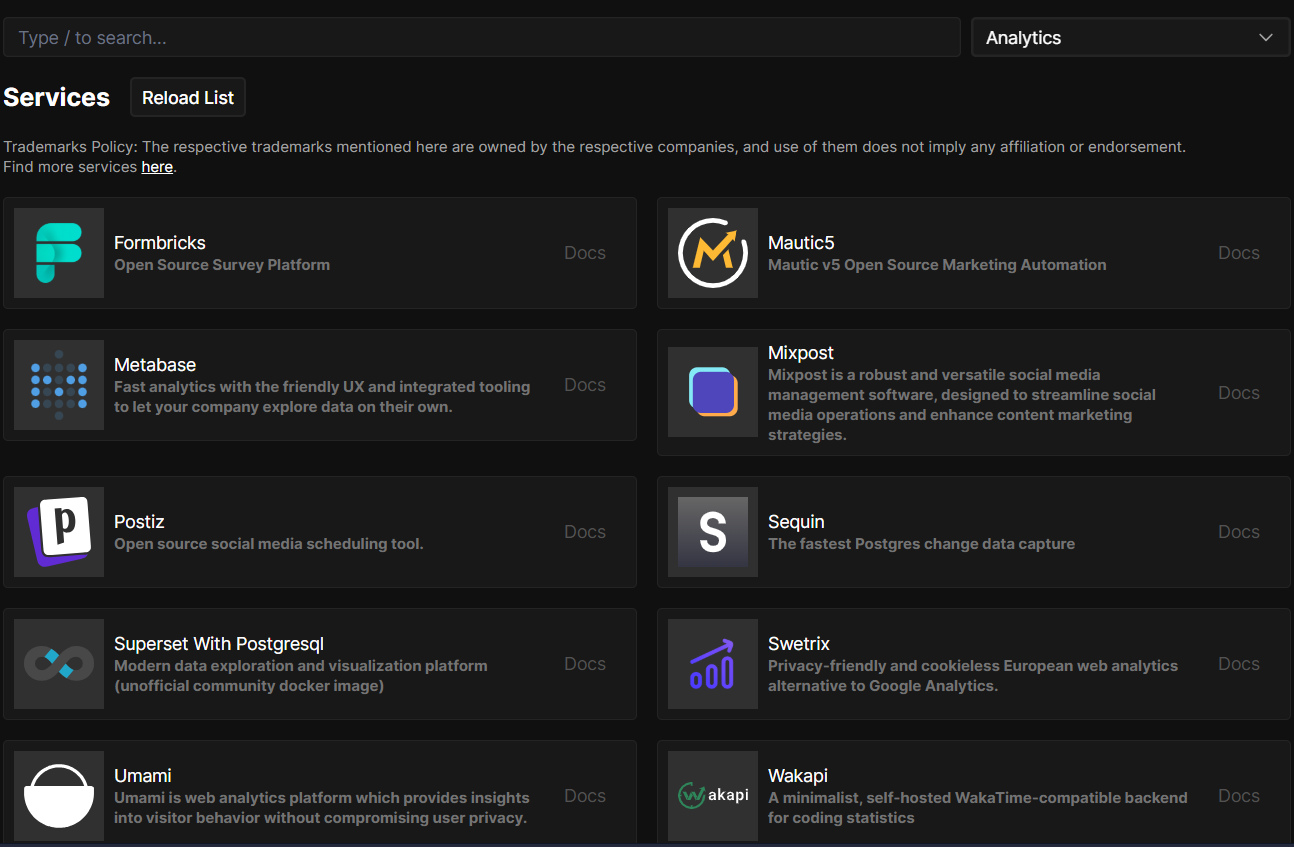This screenshot has width=1294, height=847.
Task: Select the Postiz letter-p icon
Action: [58, 531]
